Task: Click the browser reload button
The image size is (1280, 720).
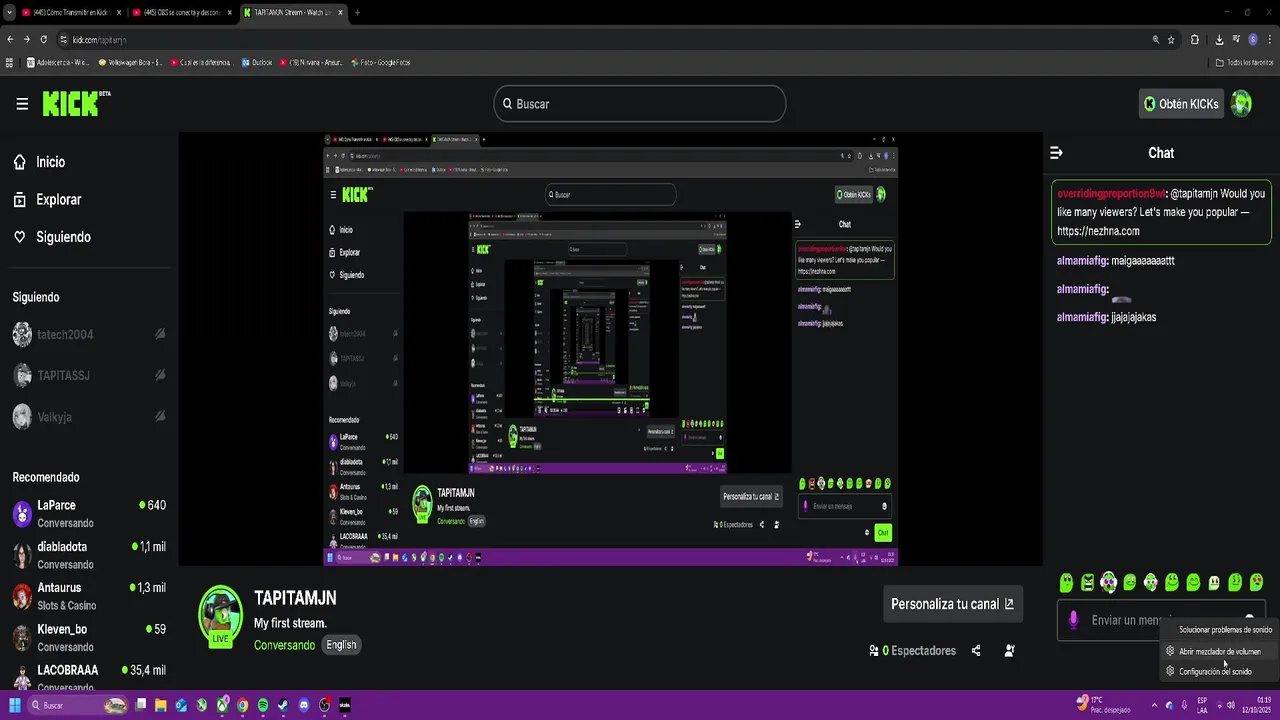Action: (44, 40)
